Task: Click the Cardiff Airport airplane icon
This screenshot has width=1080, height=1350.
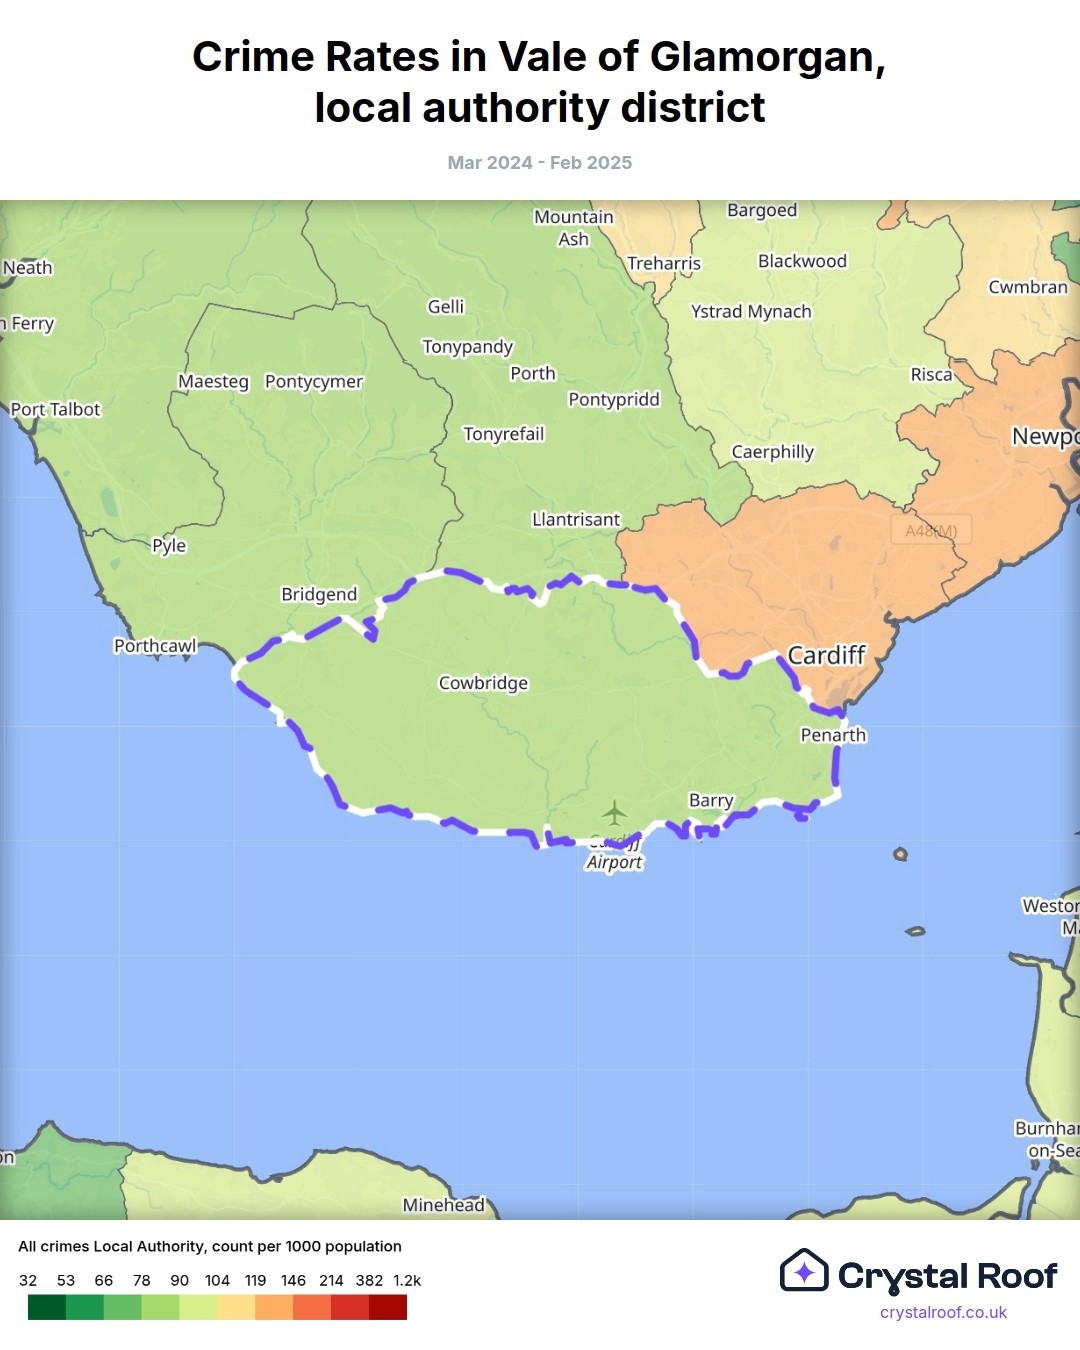Action: [614, 812]
